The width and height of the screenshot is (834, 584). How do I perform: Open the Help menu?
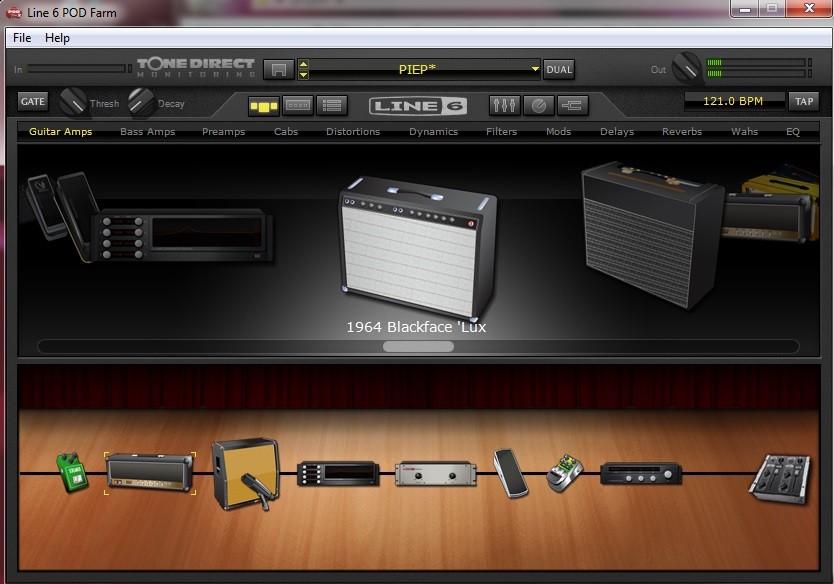(x=57, y=38)
